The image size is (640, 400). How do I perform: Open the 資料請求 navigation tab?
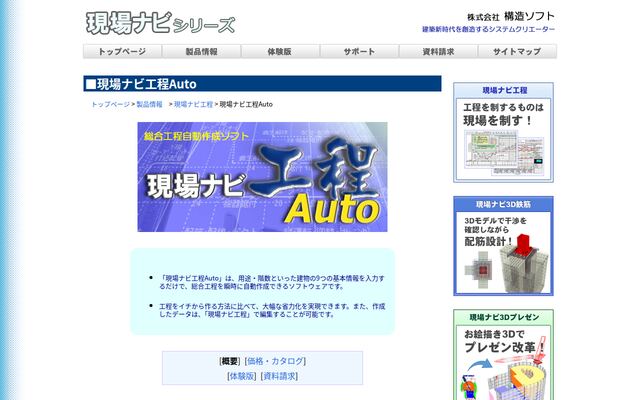(x=438, y=51)
